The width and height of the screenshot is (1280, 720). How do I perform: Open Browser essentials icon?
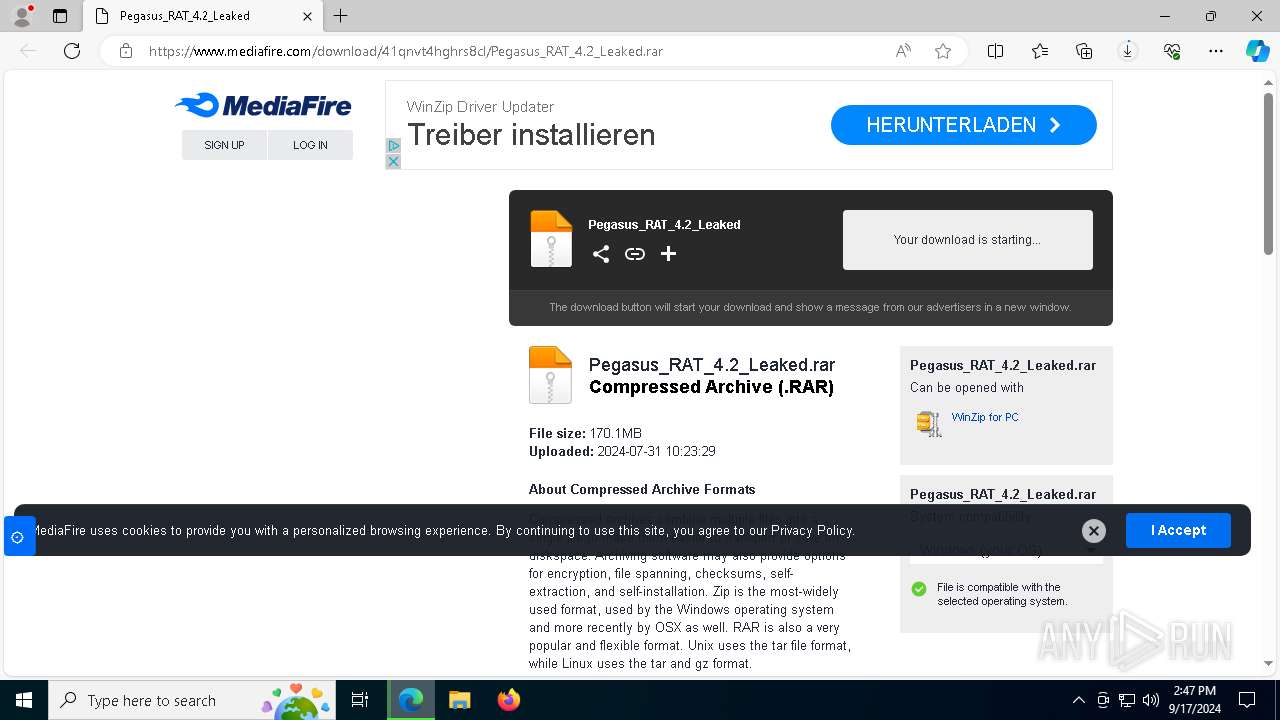(x=1172, y=51)
